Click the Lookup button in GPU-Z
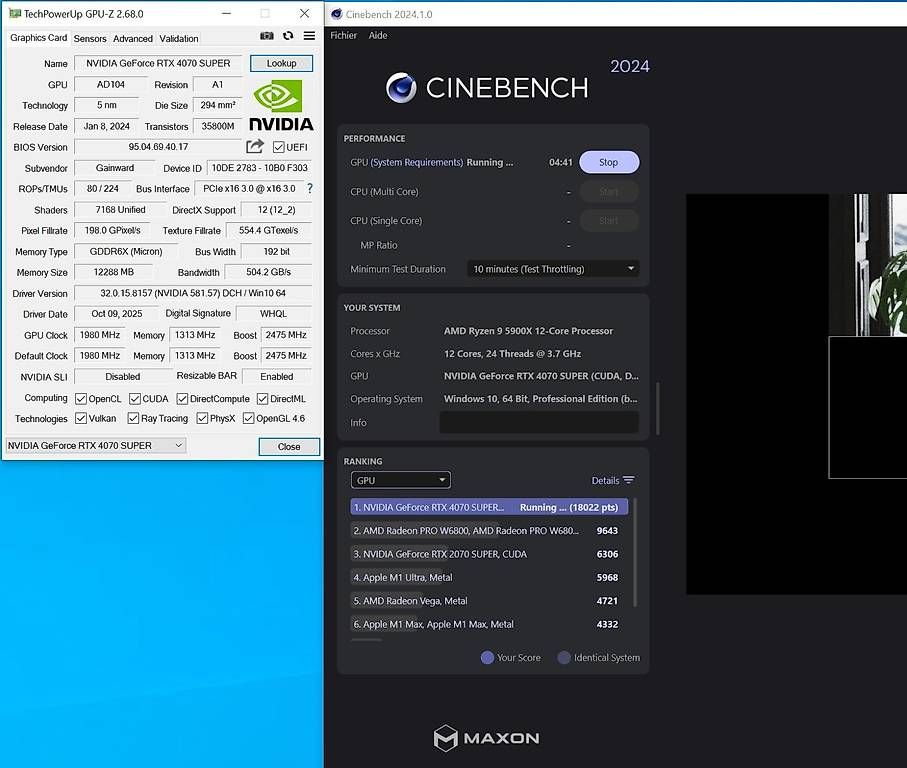Image resolution: width=907 pixels, height=768 pixels. [x=281, y=62]
